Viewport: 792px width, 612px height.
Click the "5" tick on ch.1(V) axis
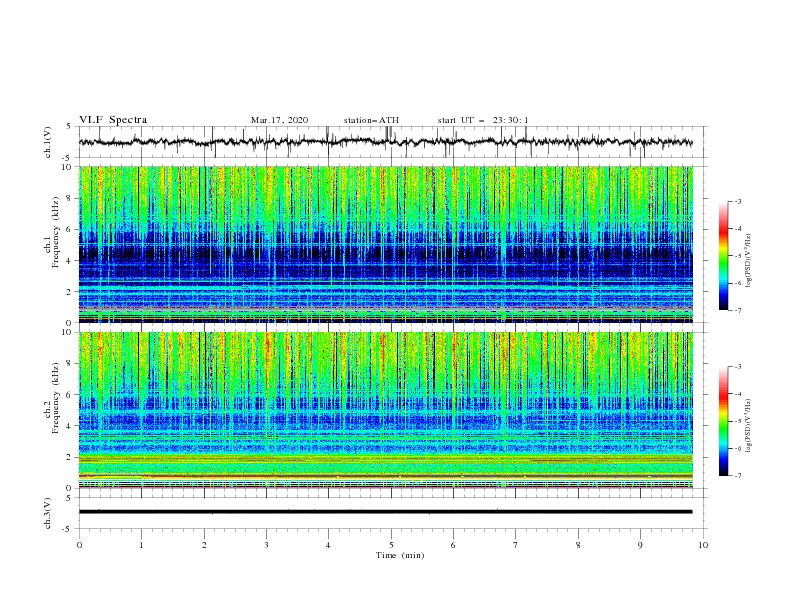(x=69, y=126)
